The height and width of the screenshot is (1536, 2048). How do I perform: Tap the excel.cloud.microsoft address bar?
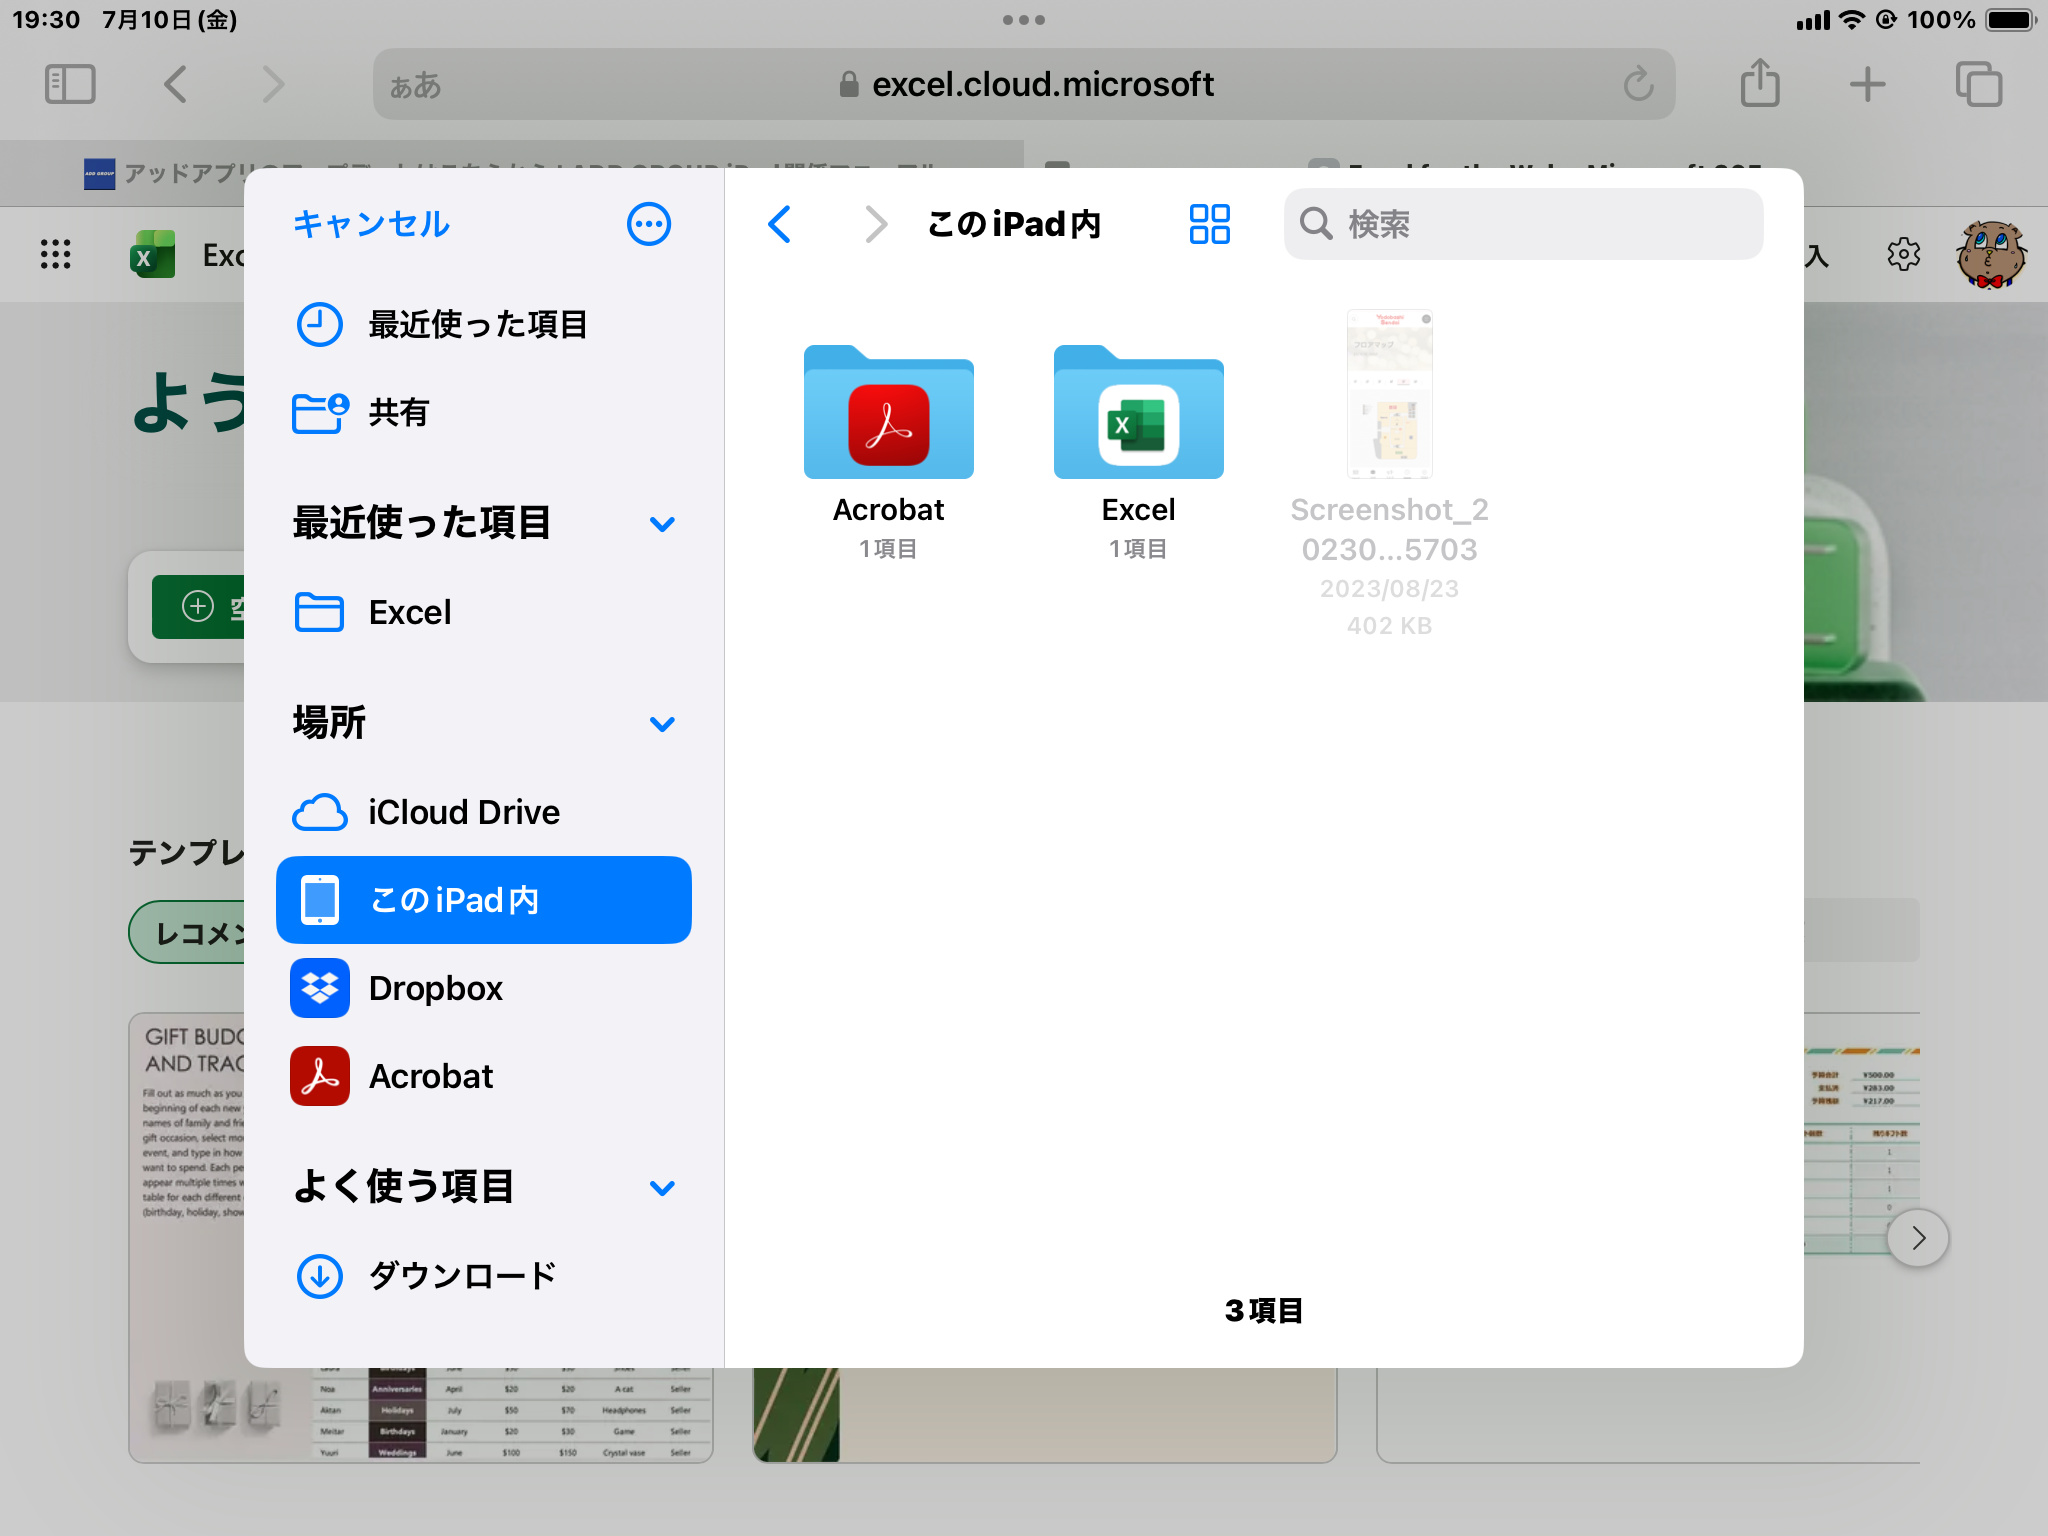1026,84
